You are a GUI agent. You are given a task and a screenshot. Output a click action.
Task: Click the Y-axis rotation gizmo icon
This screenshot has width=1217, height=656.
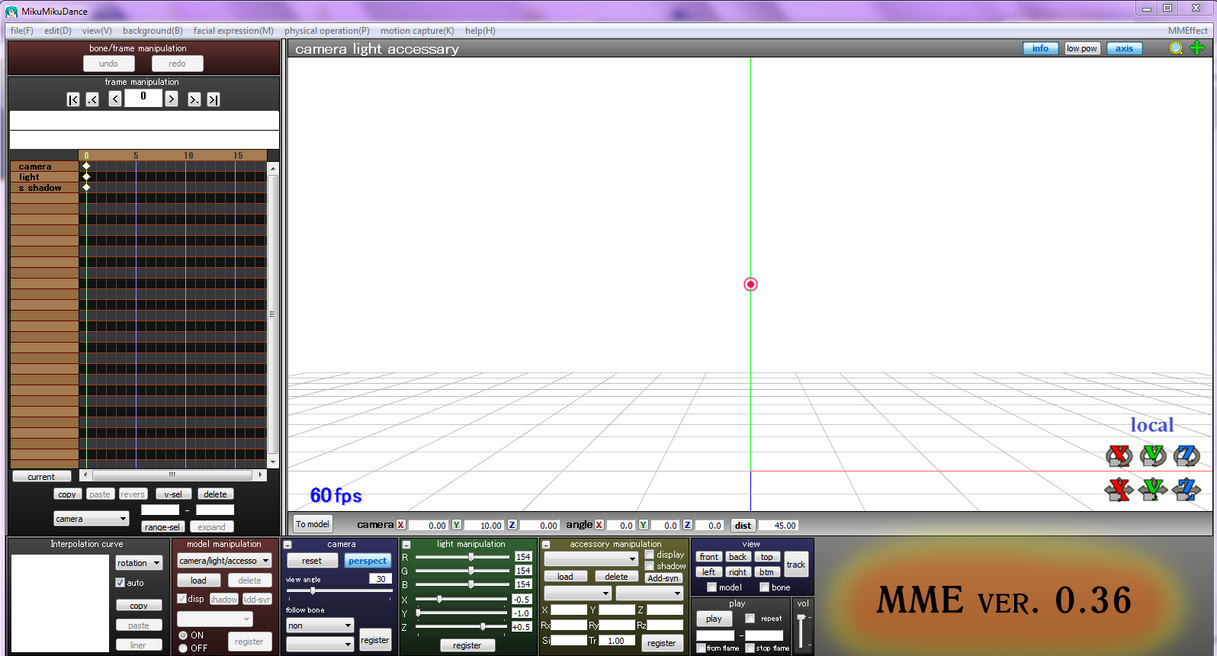tap(1153, 456)
